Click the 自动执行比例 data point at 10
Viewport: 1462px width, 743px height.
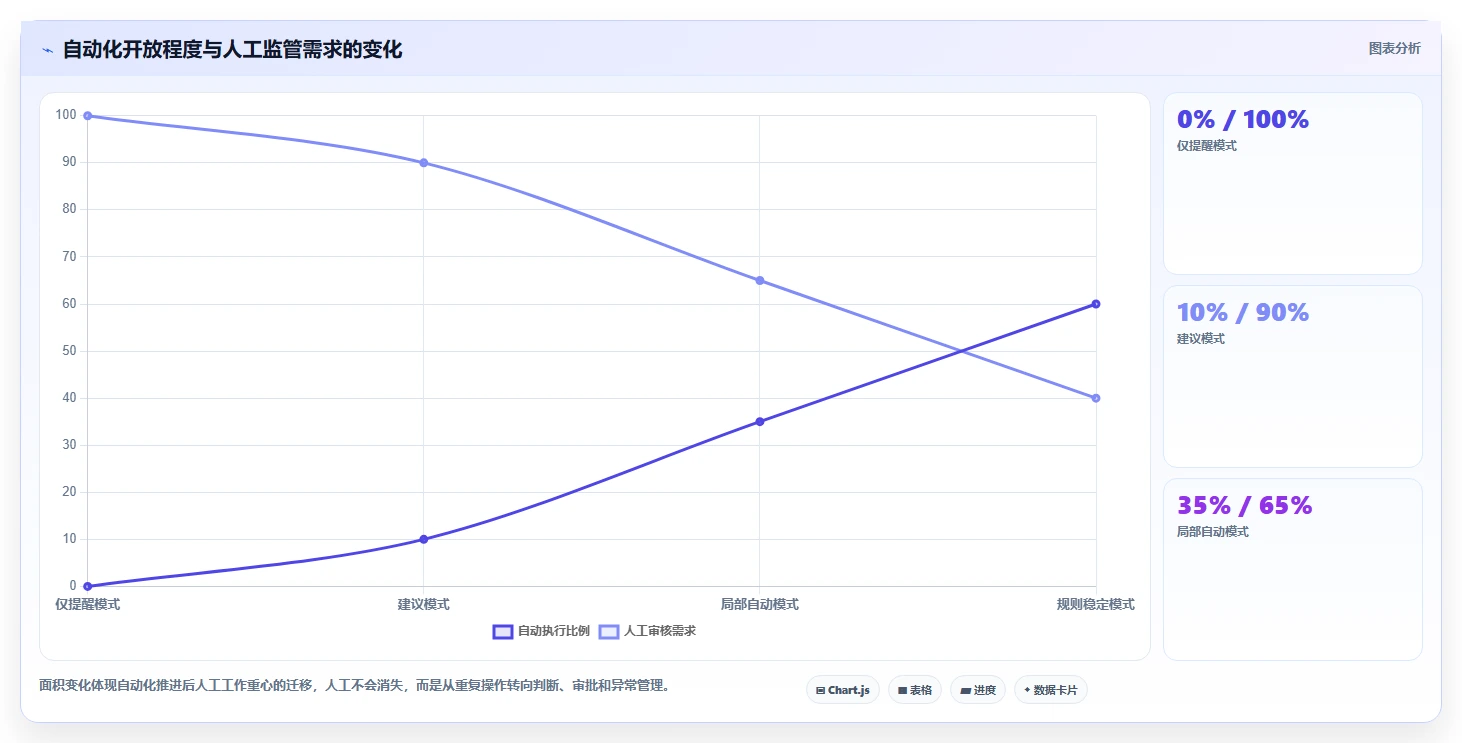pos(423,539)
